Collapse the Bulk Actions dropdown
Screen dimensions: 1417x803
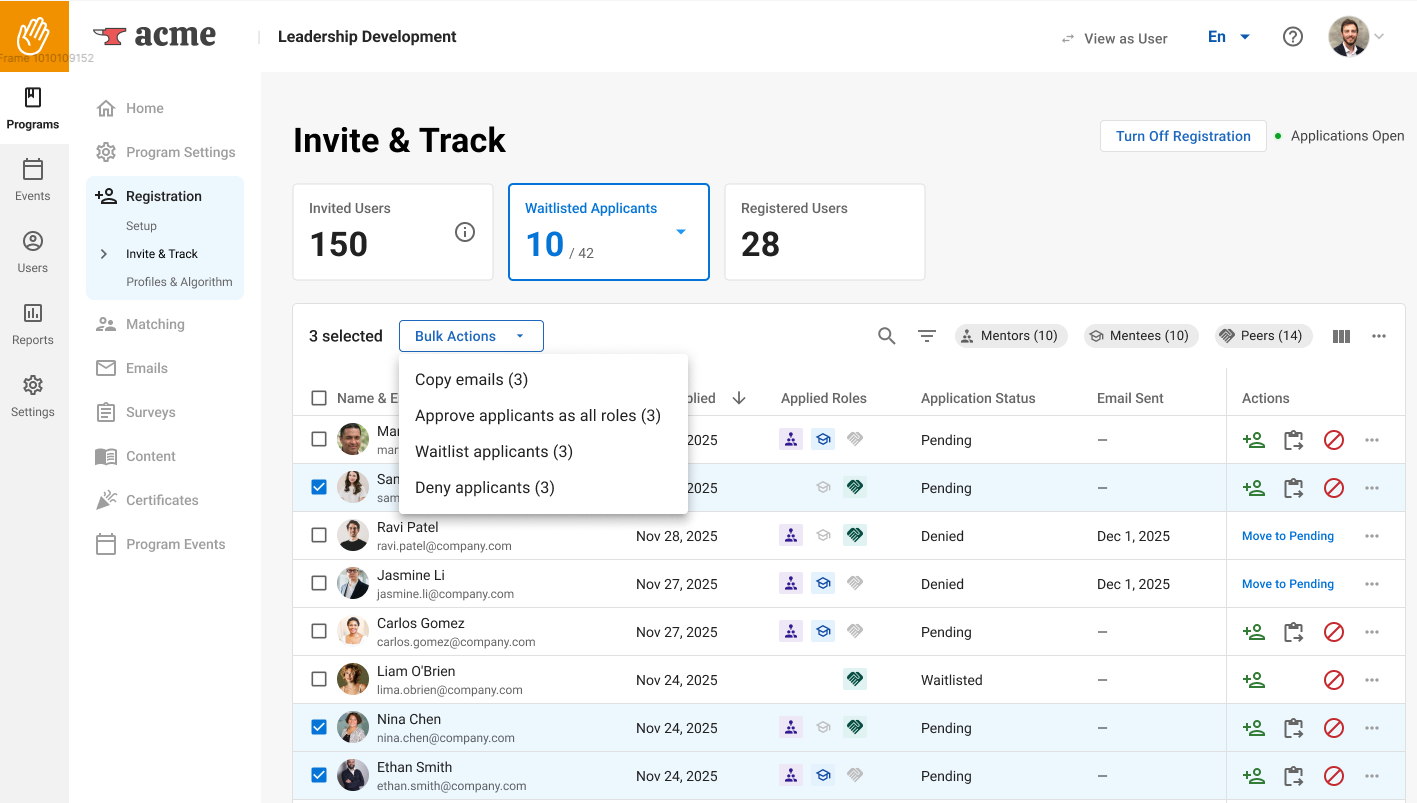click(471, 336)
